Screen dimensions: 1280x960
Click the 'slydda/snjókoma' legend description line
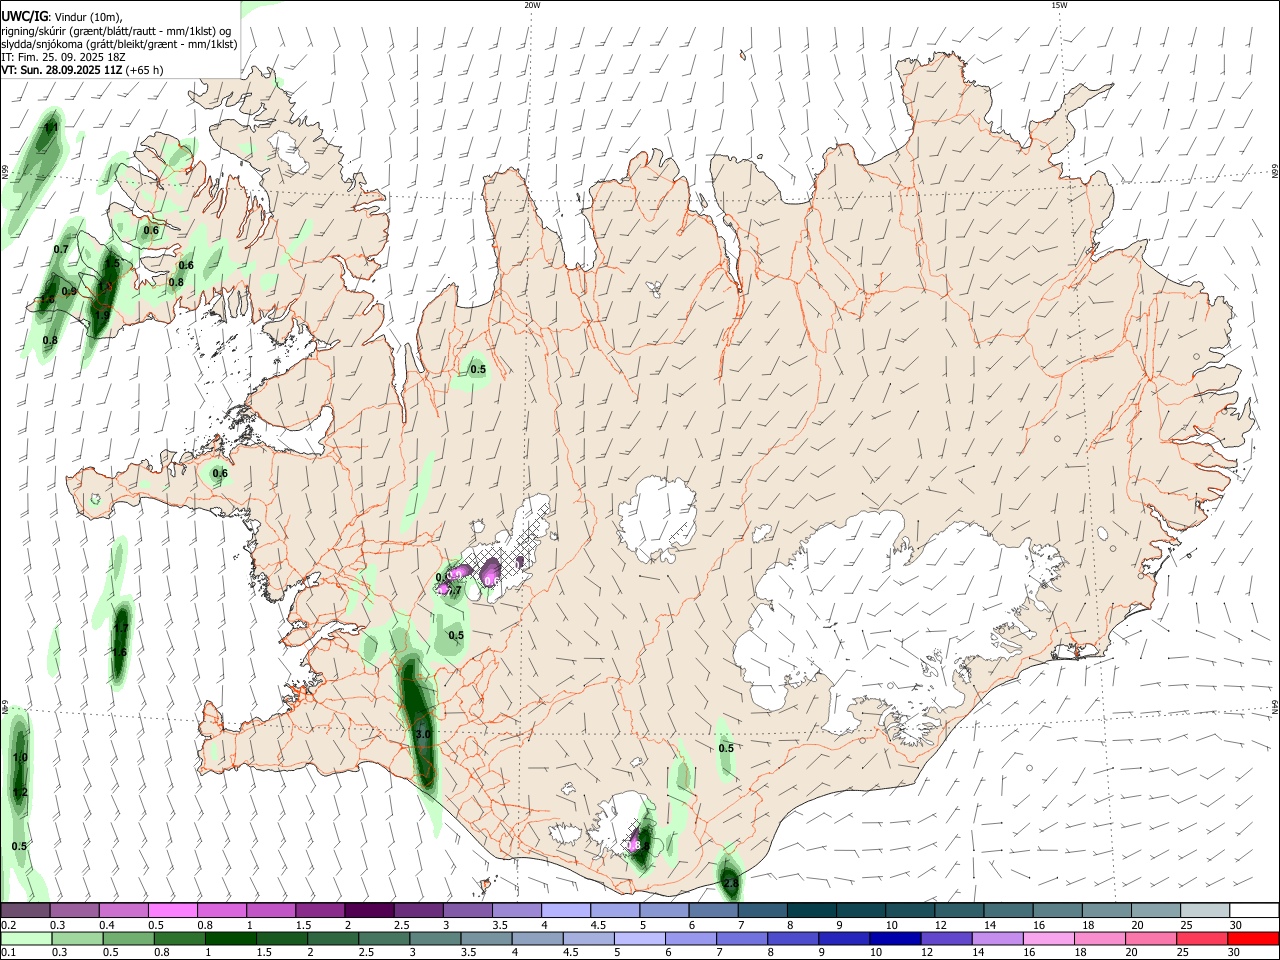pos(119,44)
